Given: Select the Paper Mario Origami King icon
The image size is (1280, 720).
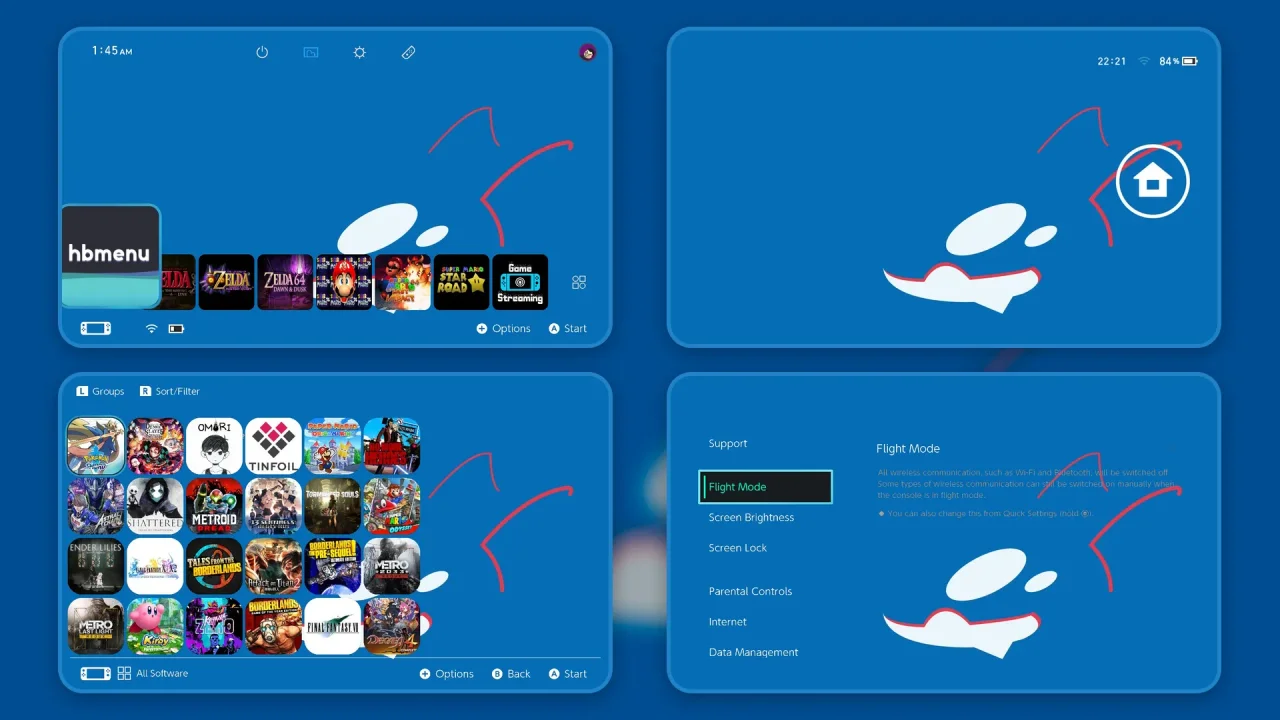Looking at the screenshot, I should 332,446.
